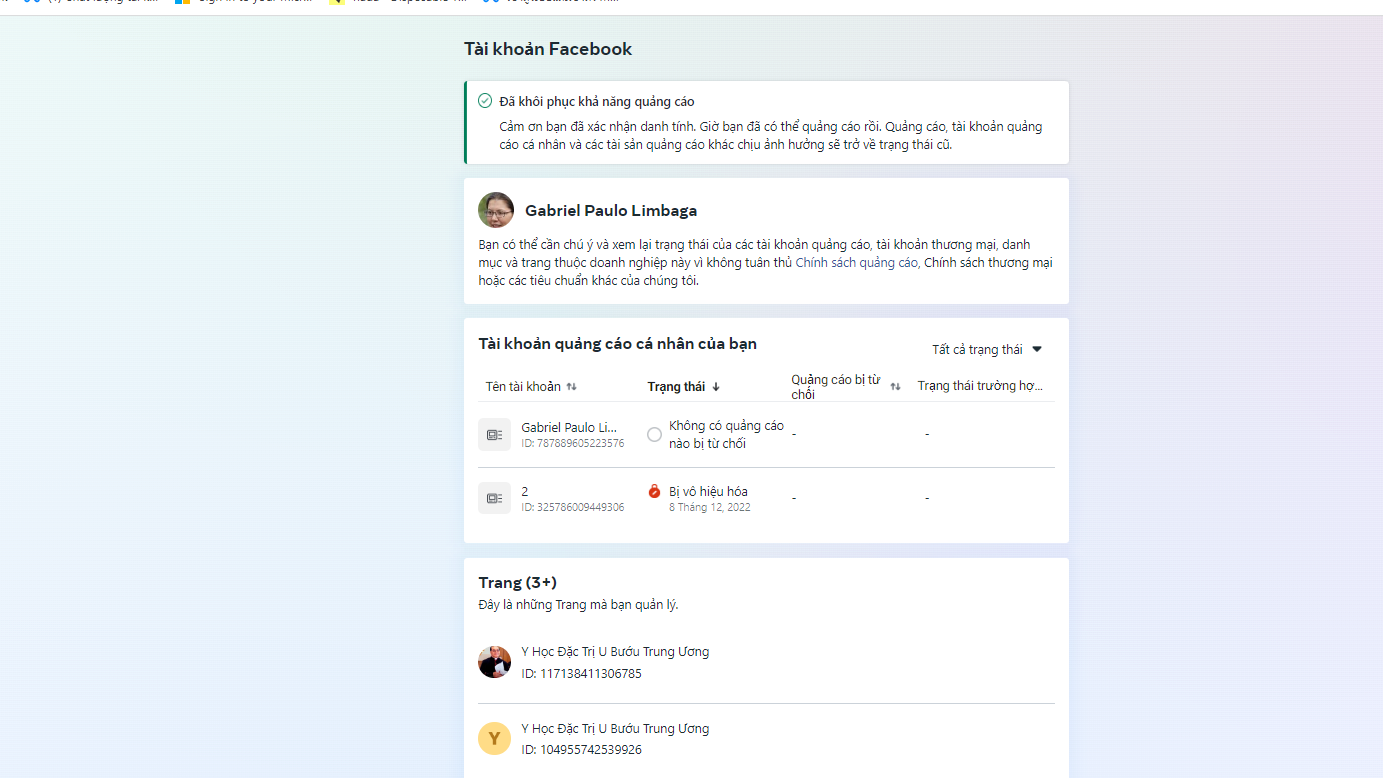Click the Trang (3+) section heading
This screenshot has height=778, width=1383.
pos(518,583)
